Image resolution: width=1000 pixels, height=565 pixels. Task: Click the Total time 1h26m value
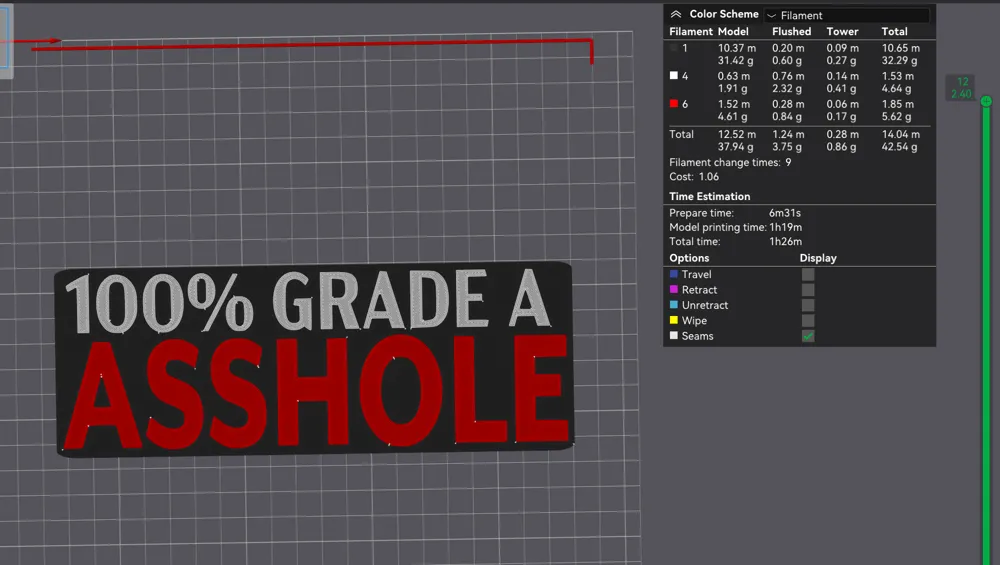coord(785,242)
